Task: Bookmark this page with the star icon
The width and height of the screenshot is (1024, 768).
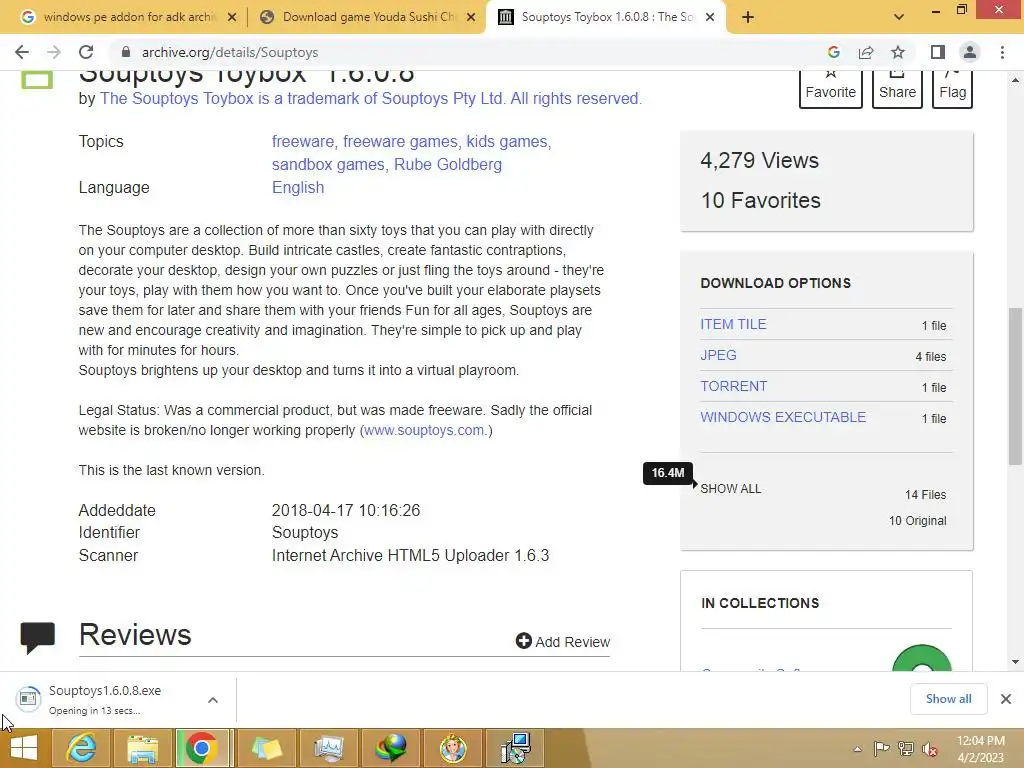Action: [898, 52]
